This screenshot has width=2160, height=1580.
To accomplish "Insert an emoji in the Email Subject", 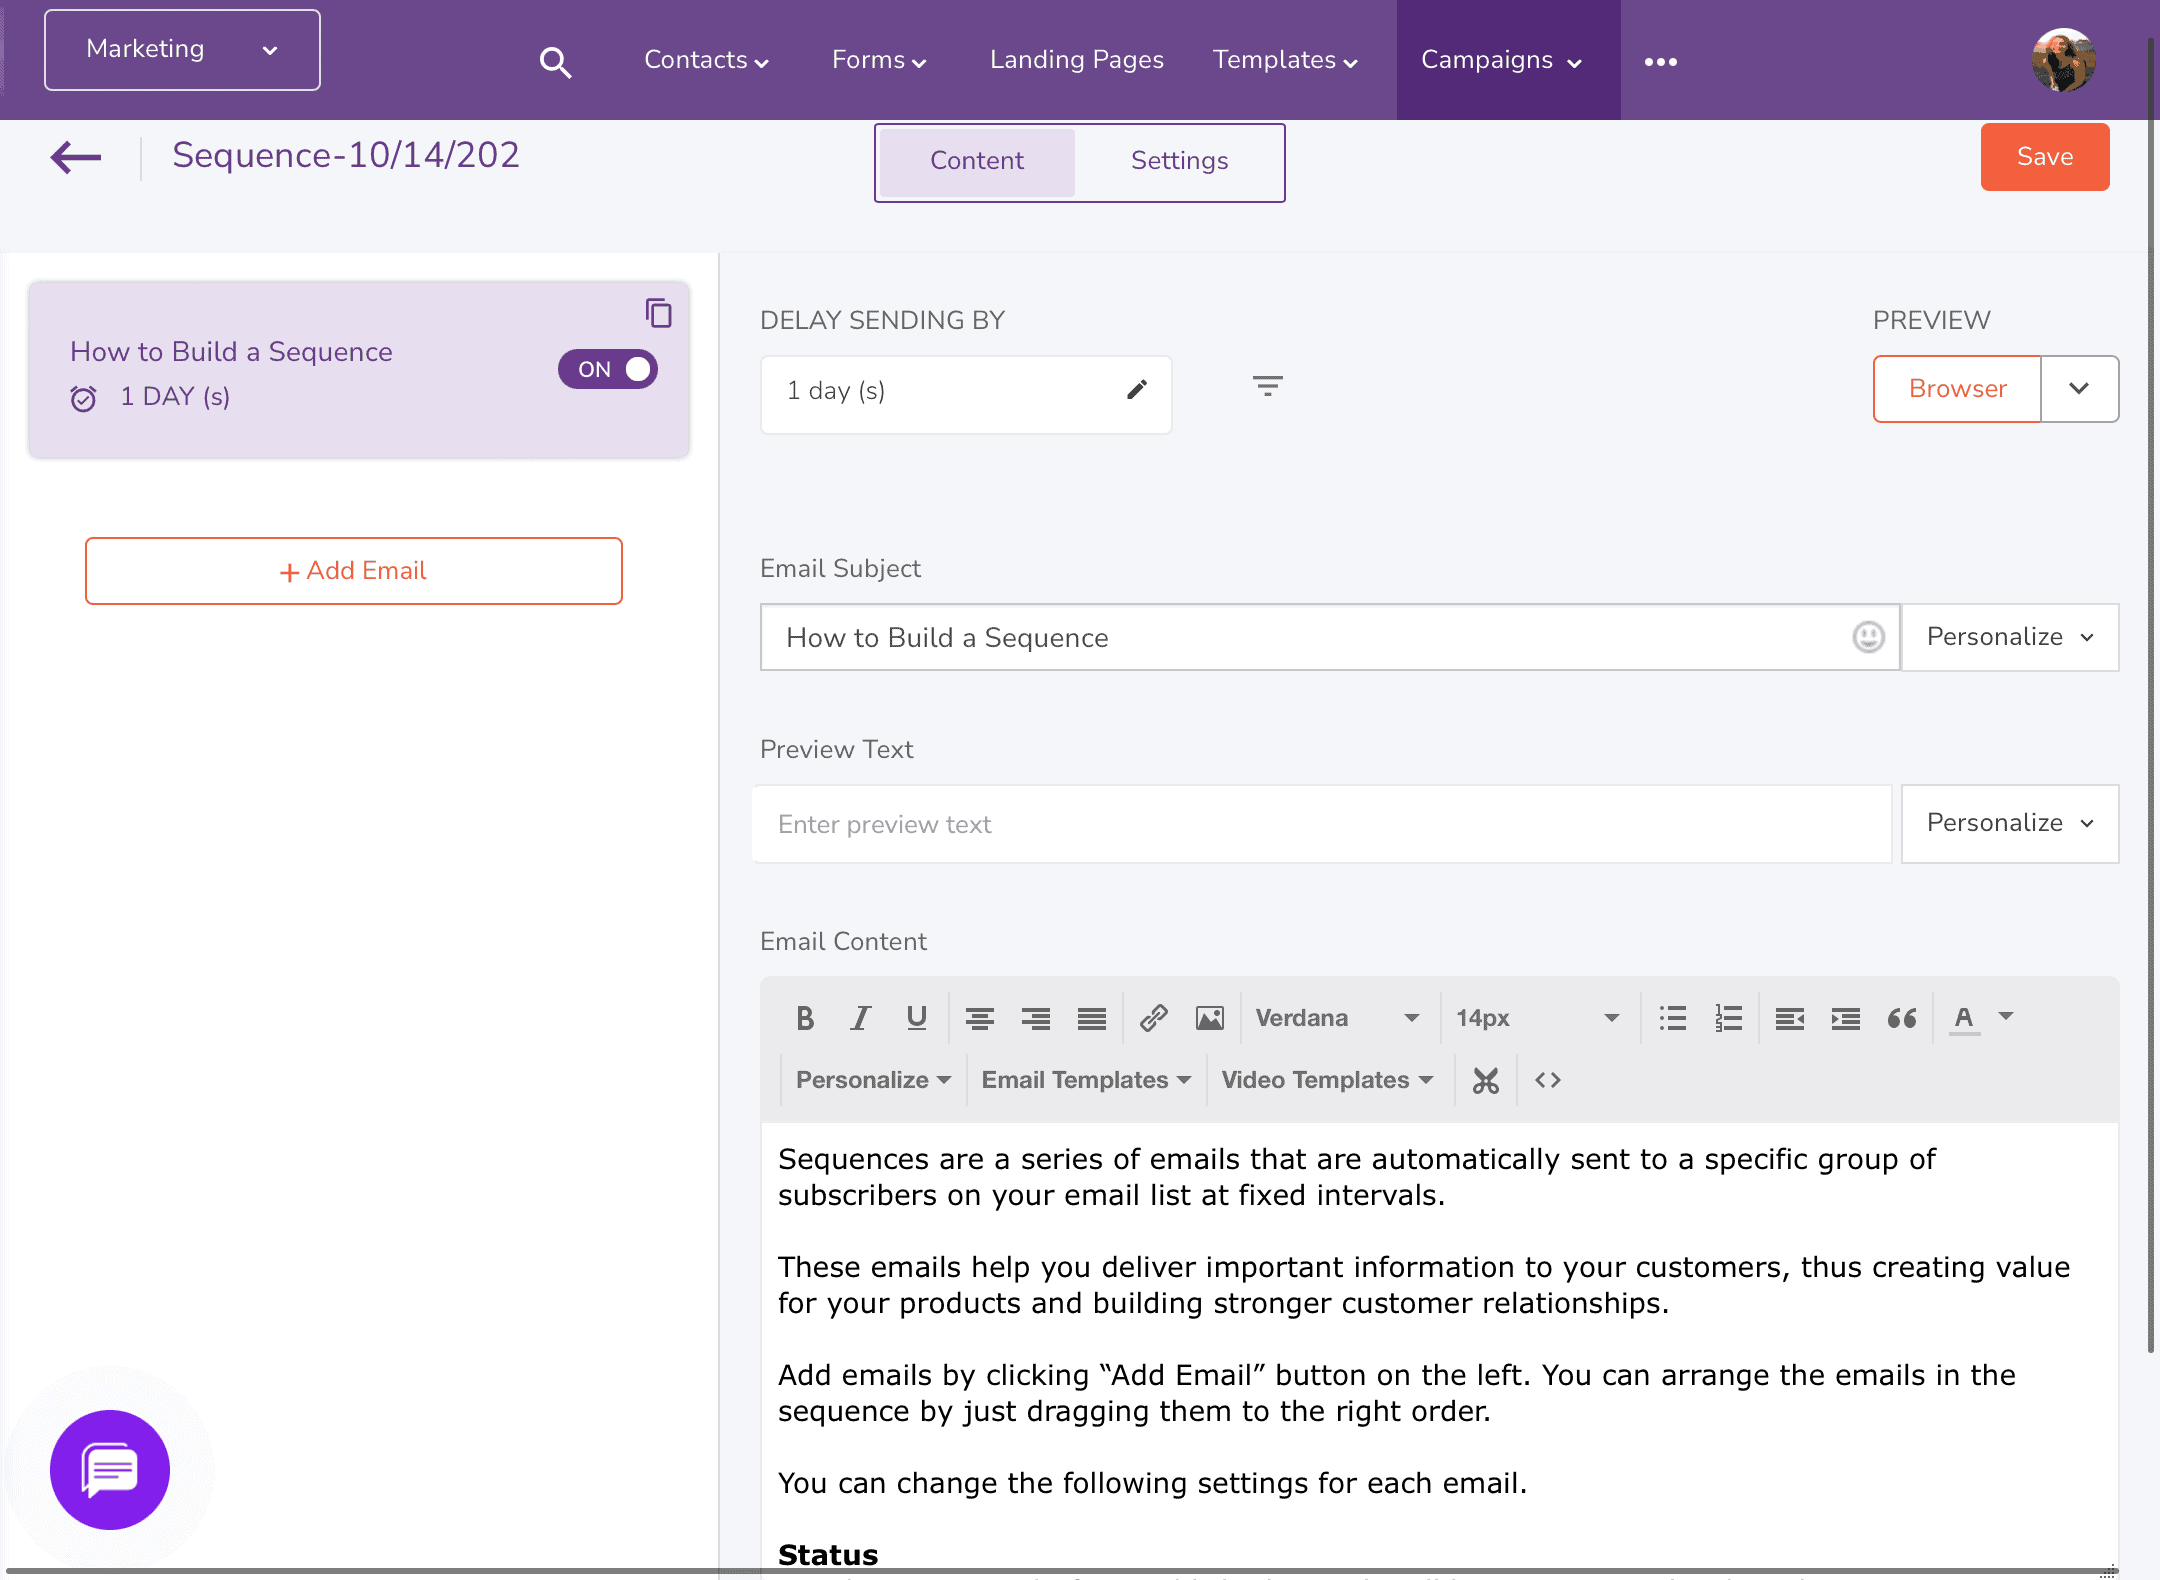I will coord(1868,637).
